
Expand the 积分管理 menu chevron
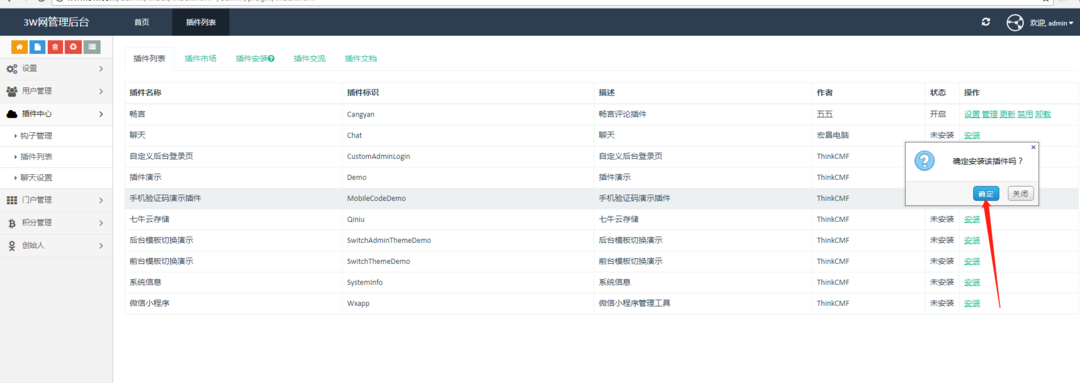[101, 223]
